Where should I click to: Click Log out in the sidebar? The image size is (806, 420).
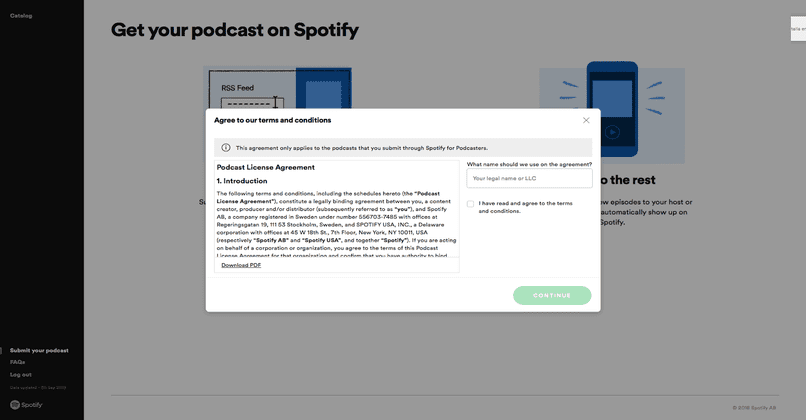21,375
